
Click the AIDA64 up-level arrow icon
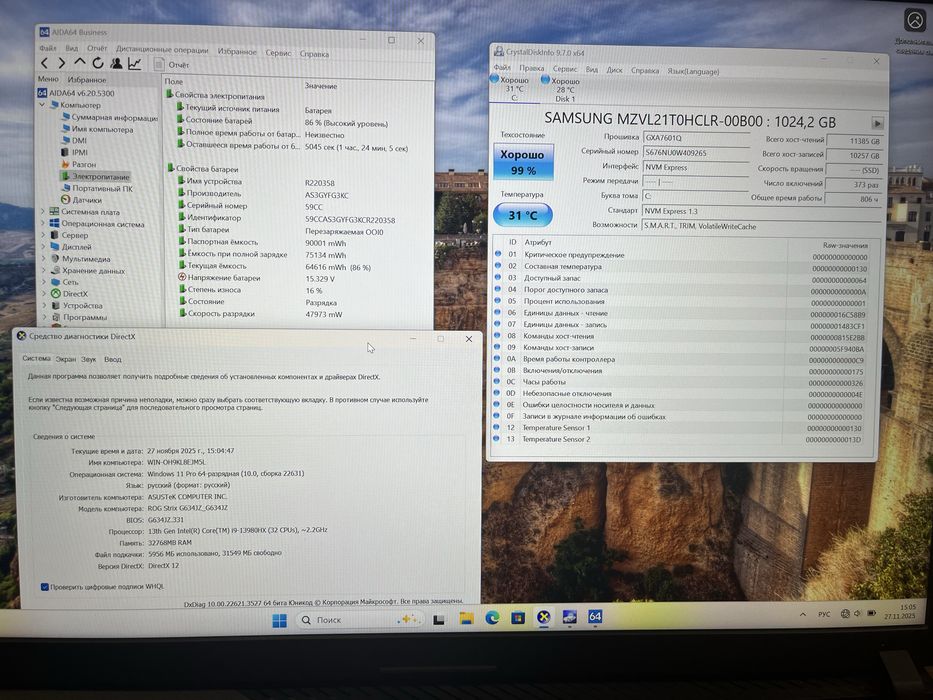(x=80, y=62)
